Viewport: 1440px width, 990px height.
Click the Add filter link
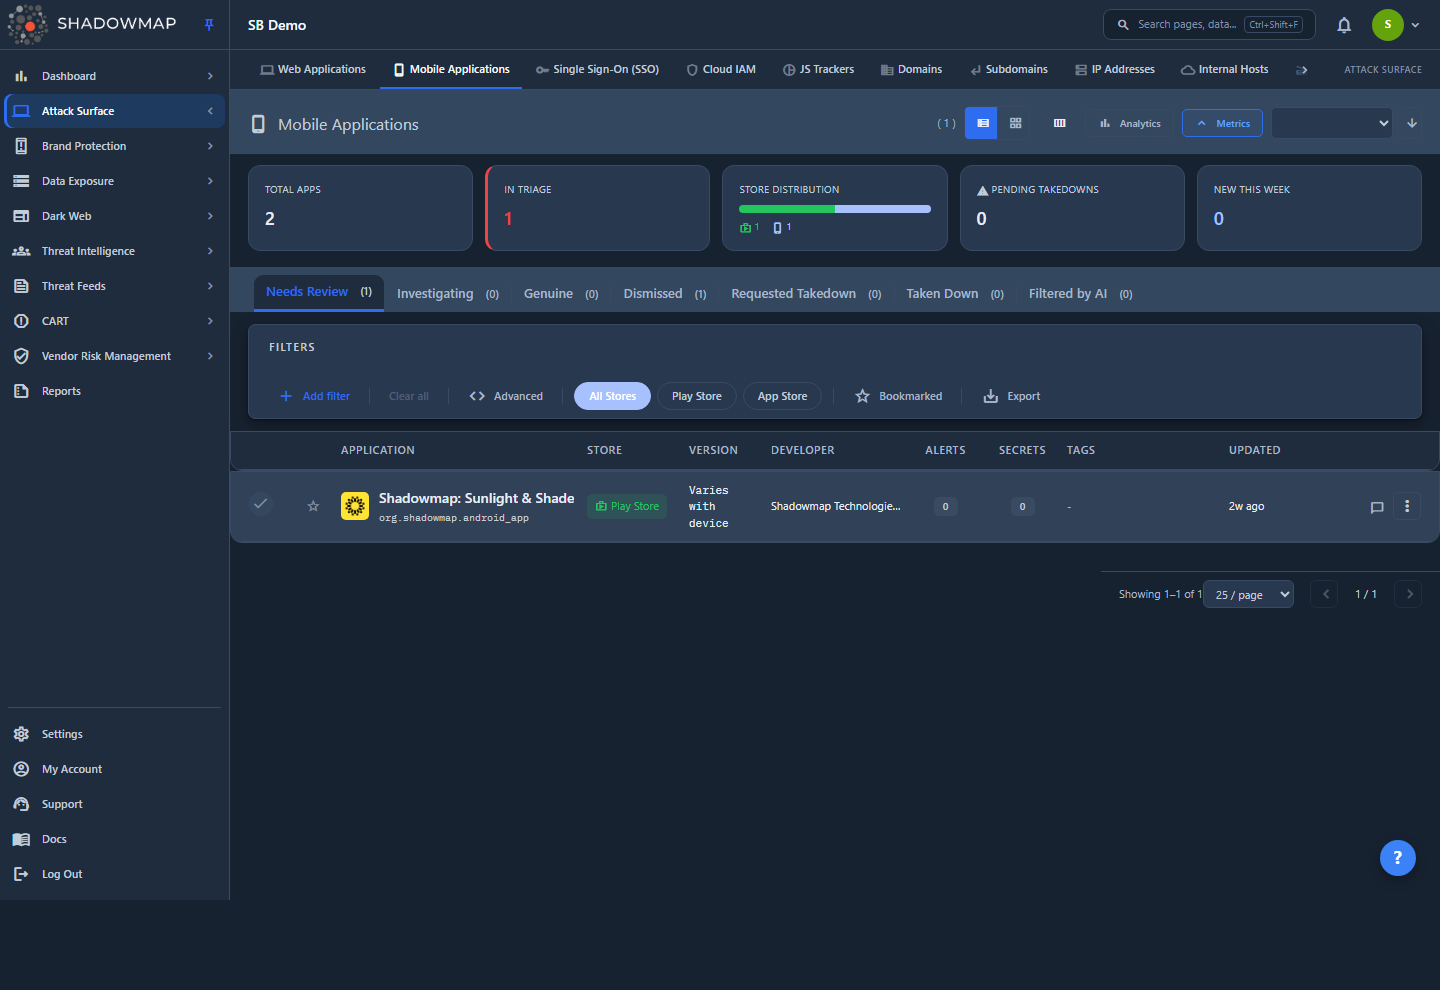315,396
